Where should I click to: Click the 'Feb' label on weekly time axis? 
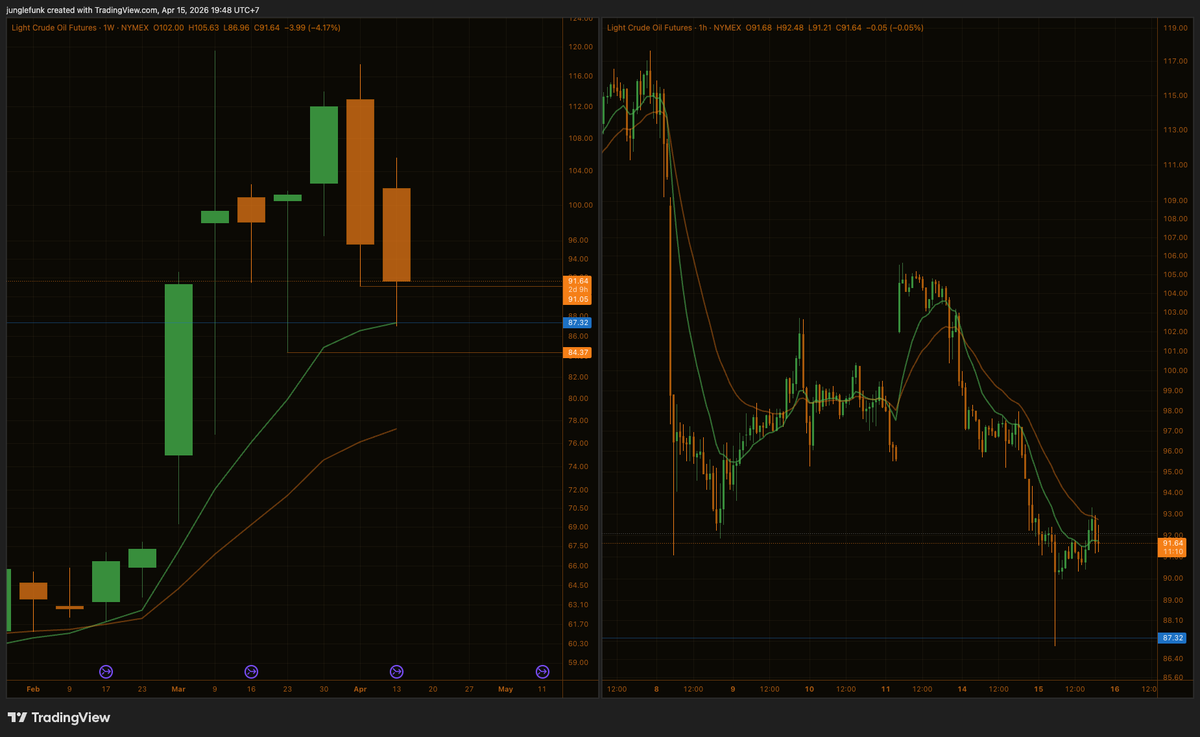[33, 689]
